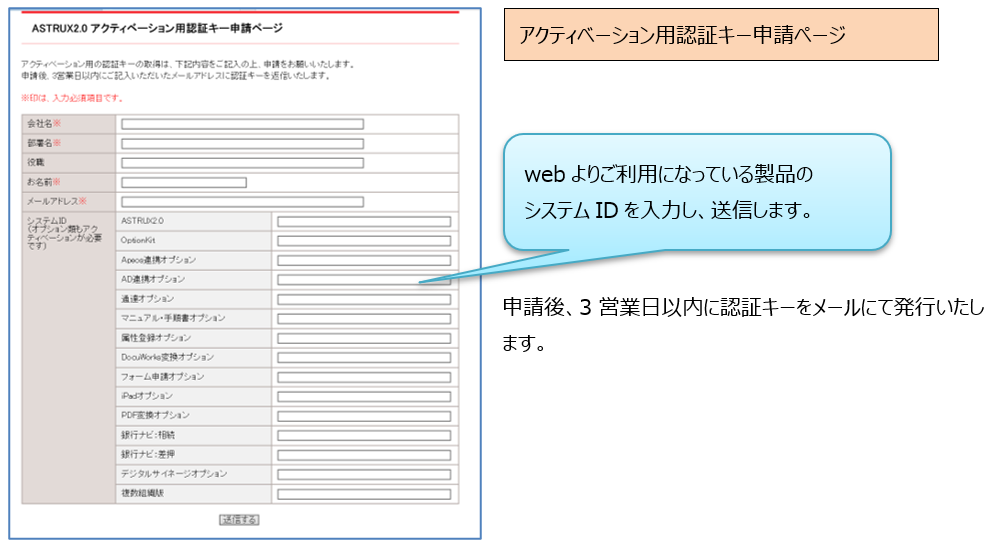Click the iPadオプション input field
Screen dimensions: 994x547
pos(364,397)
